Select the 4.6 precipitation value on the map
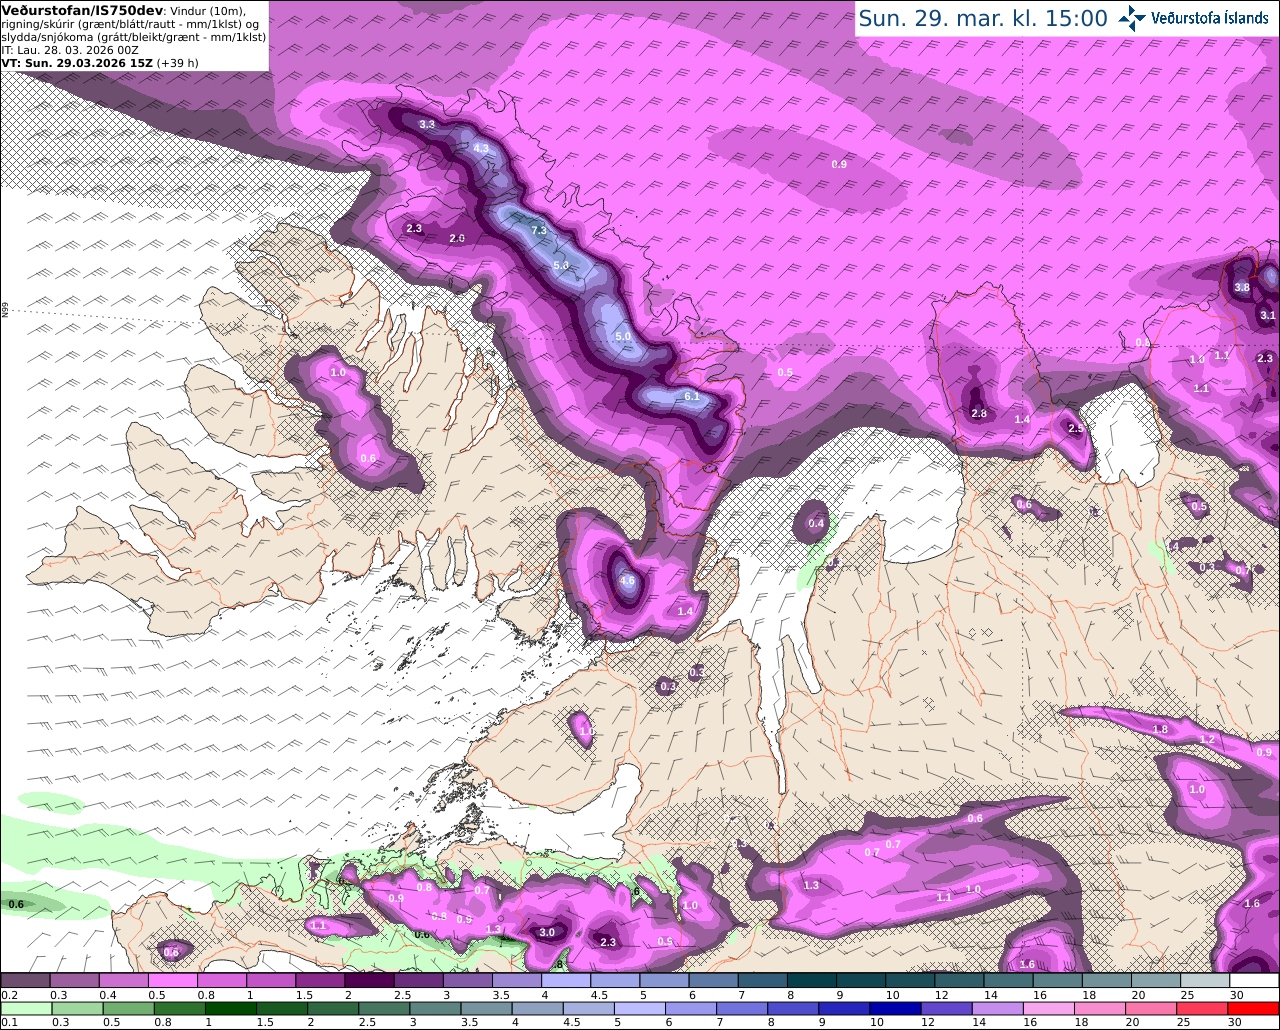This screenshot has width=1280, height=1030. pos(628,580)
